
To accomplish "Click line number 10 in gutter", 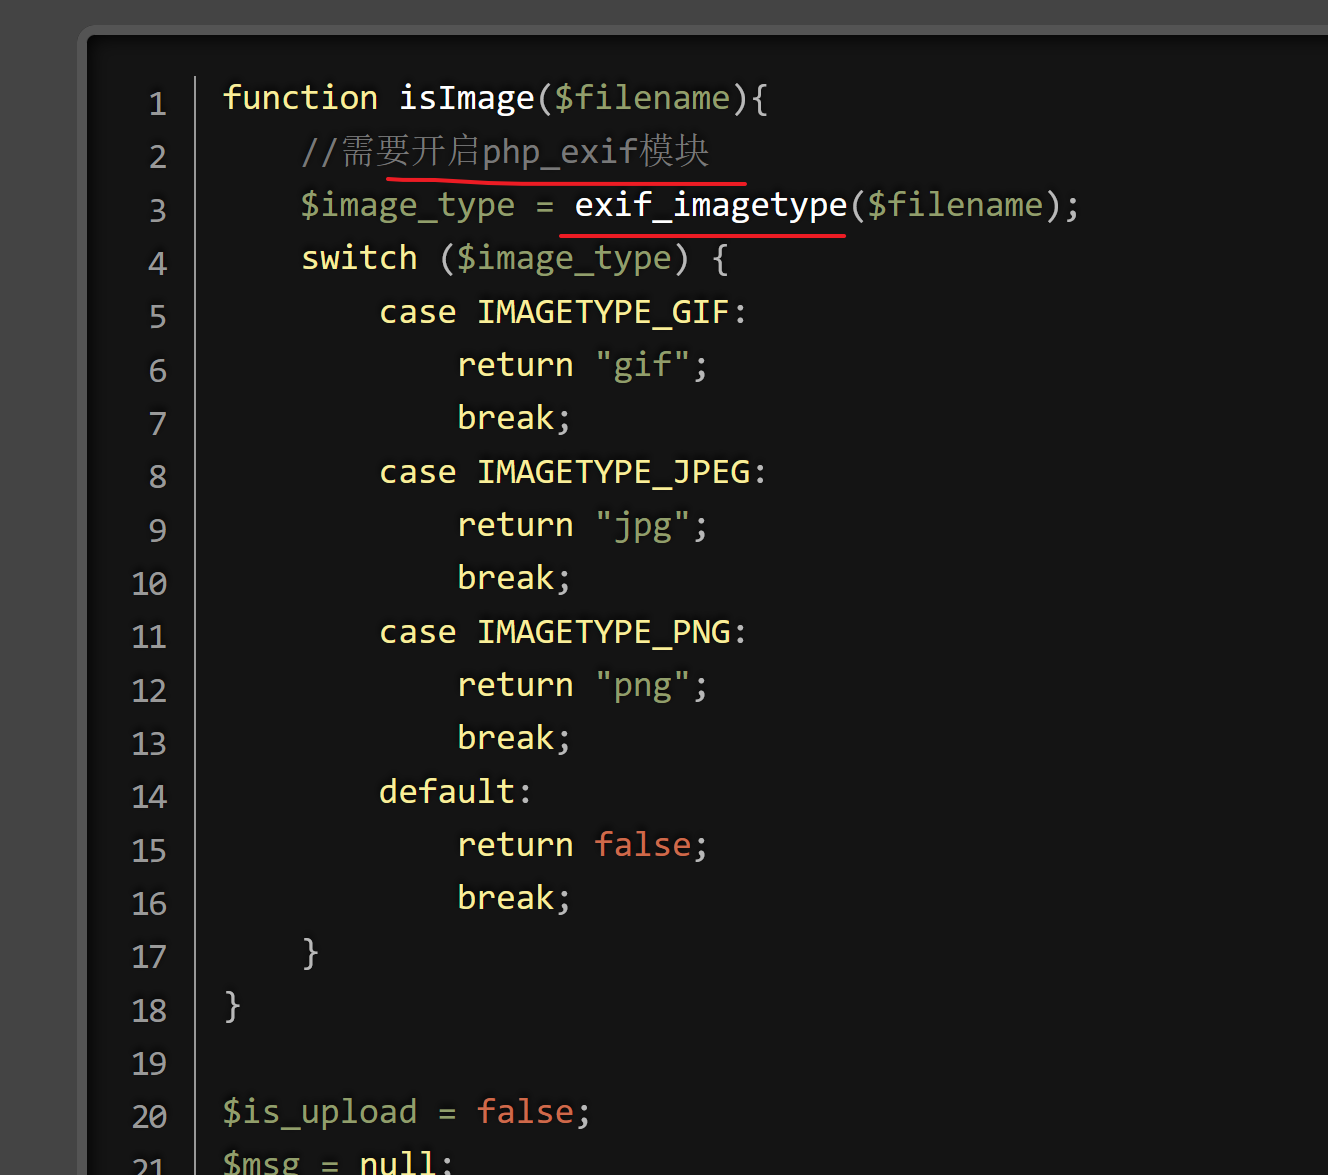I will (149, 583).
